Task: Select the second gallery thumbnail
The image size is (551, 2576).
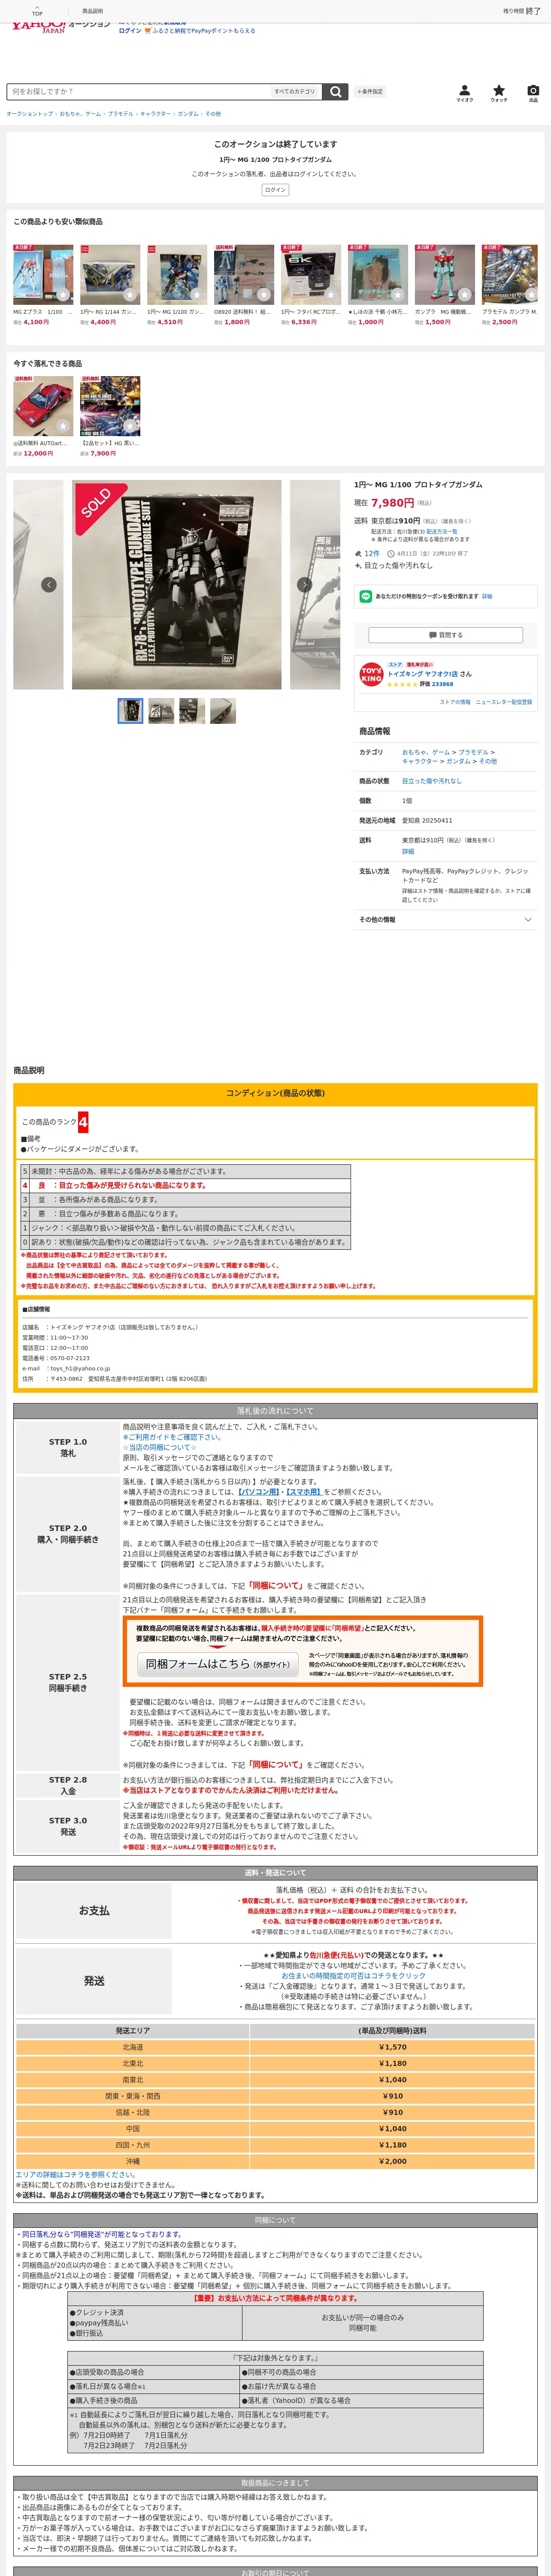Action: click(x=161, y=711)
